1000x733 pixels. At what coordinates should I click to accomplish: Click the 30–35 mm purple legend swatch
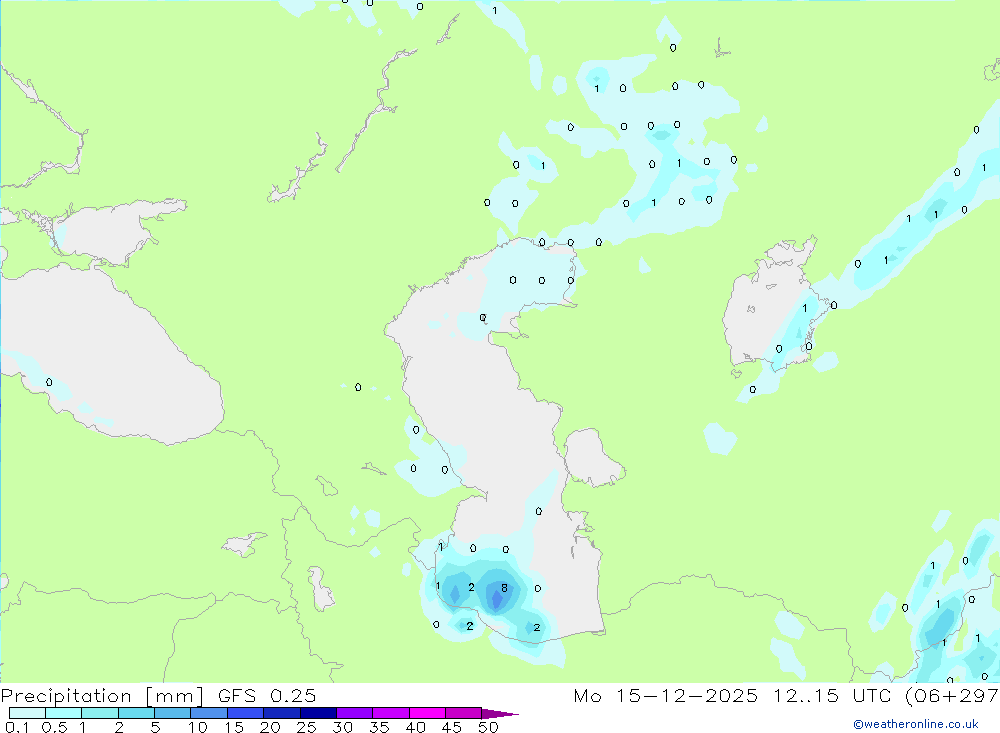tap(355, 713)
